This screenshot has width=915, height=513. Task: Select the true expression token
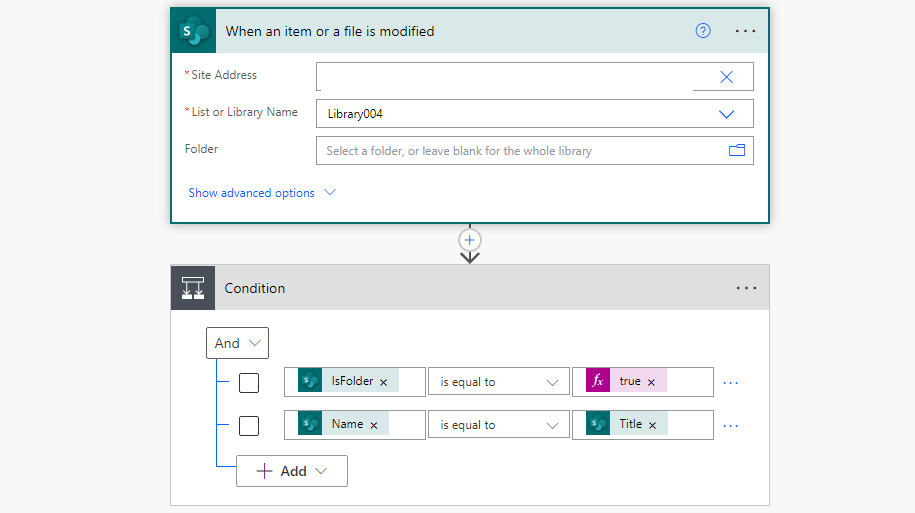pyautogui.click(x=626, y=381)
